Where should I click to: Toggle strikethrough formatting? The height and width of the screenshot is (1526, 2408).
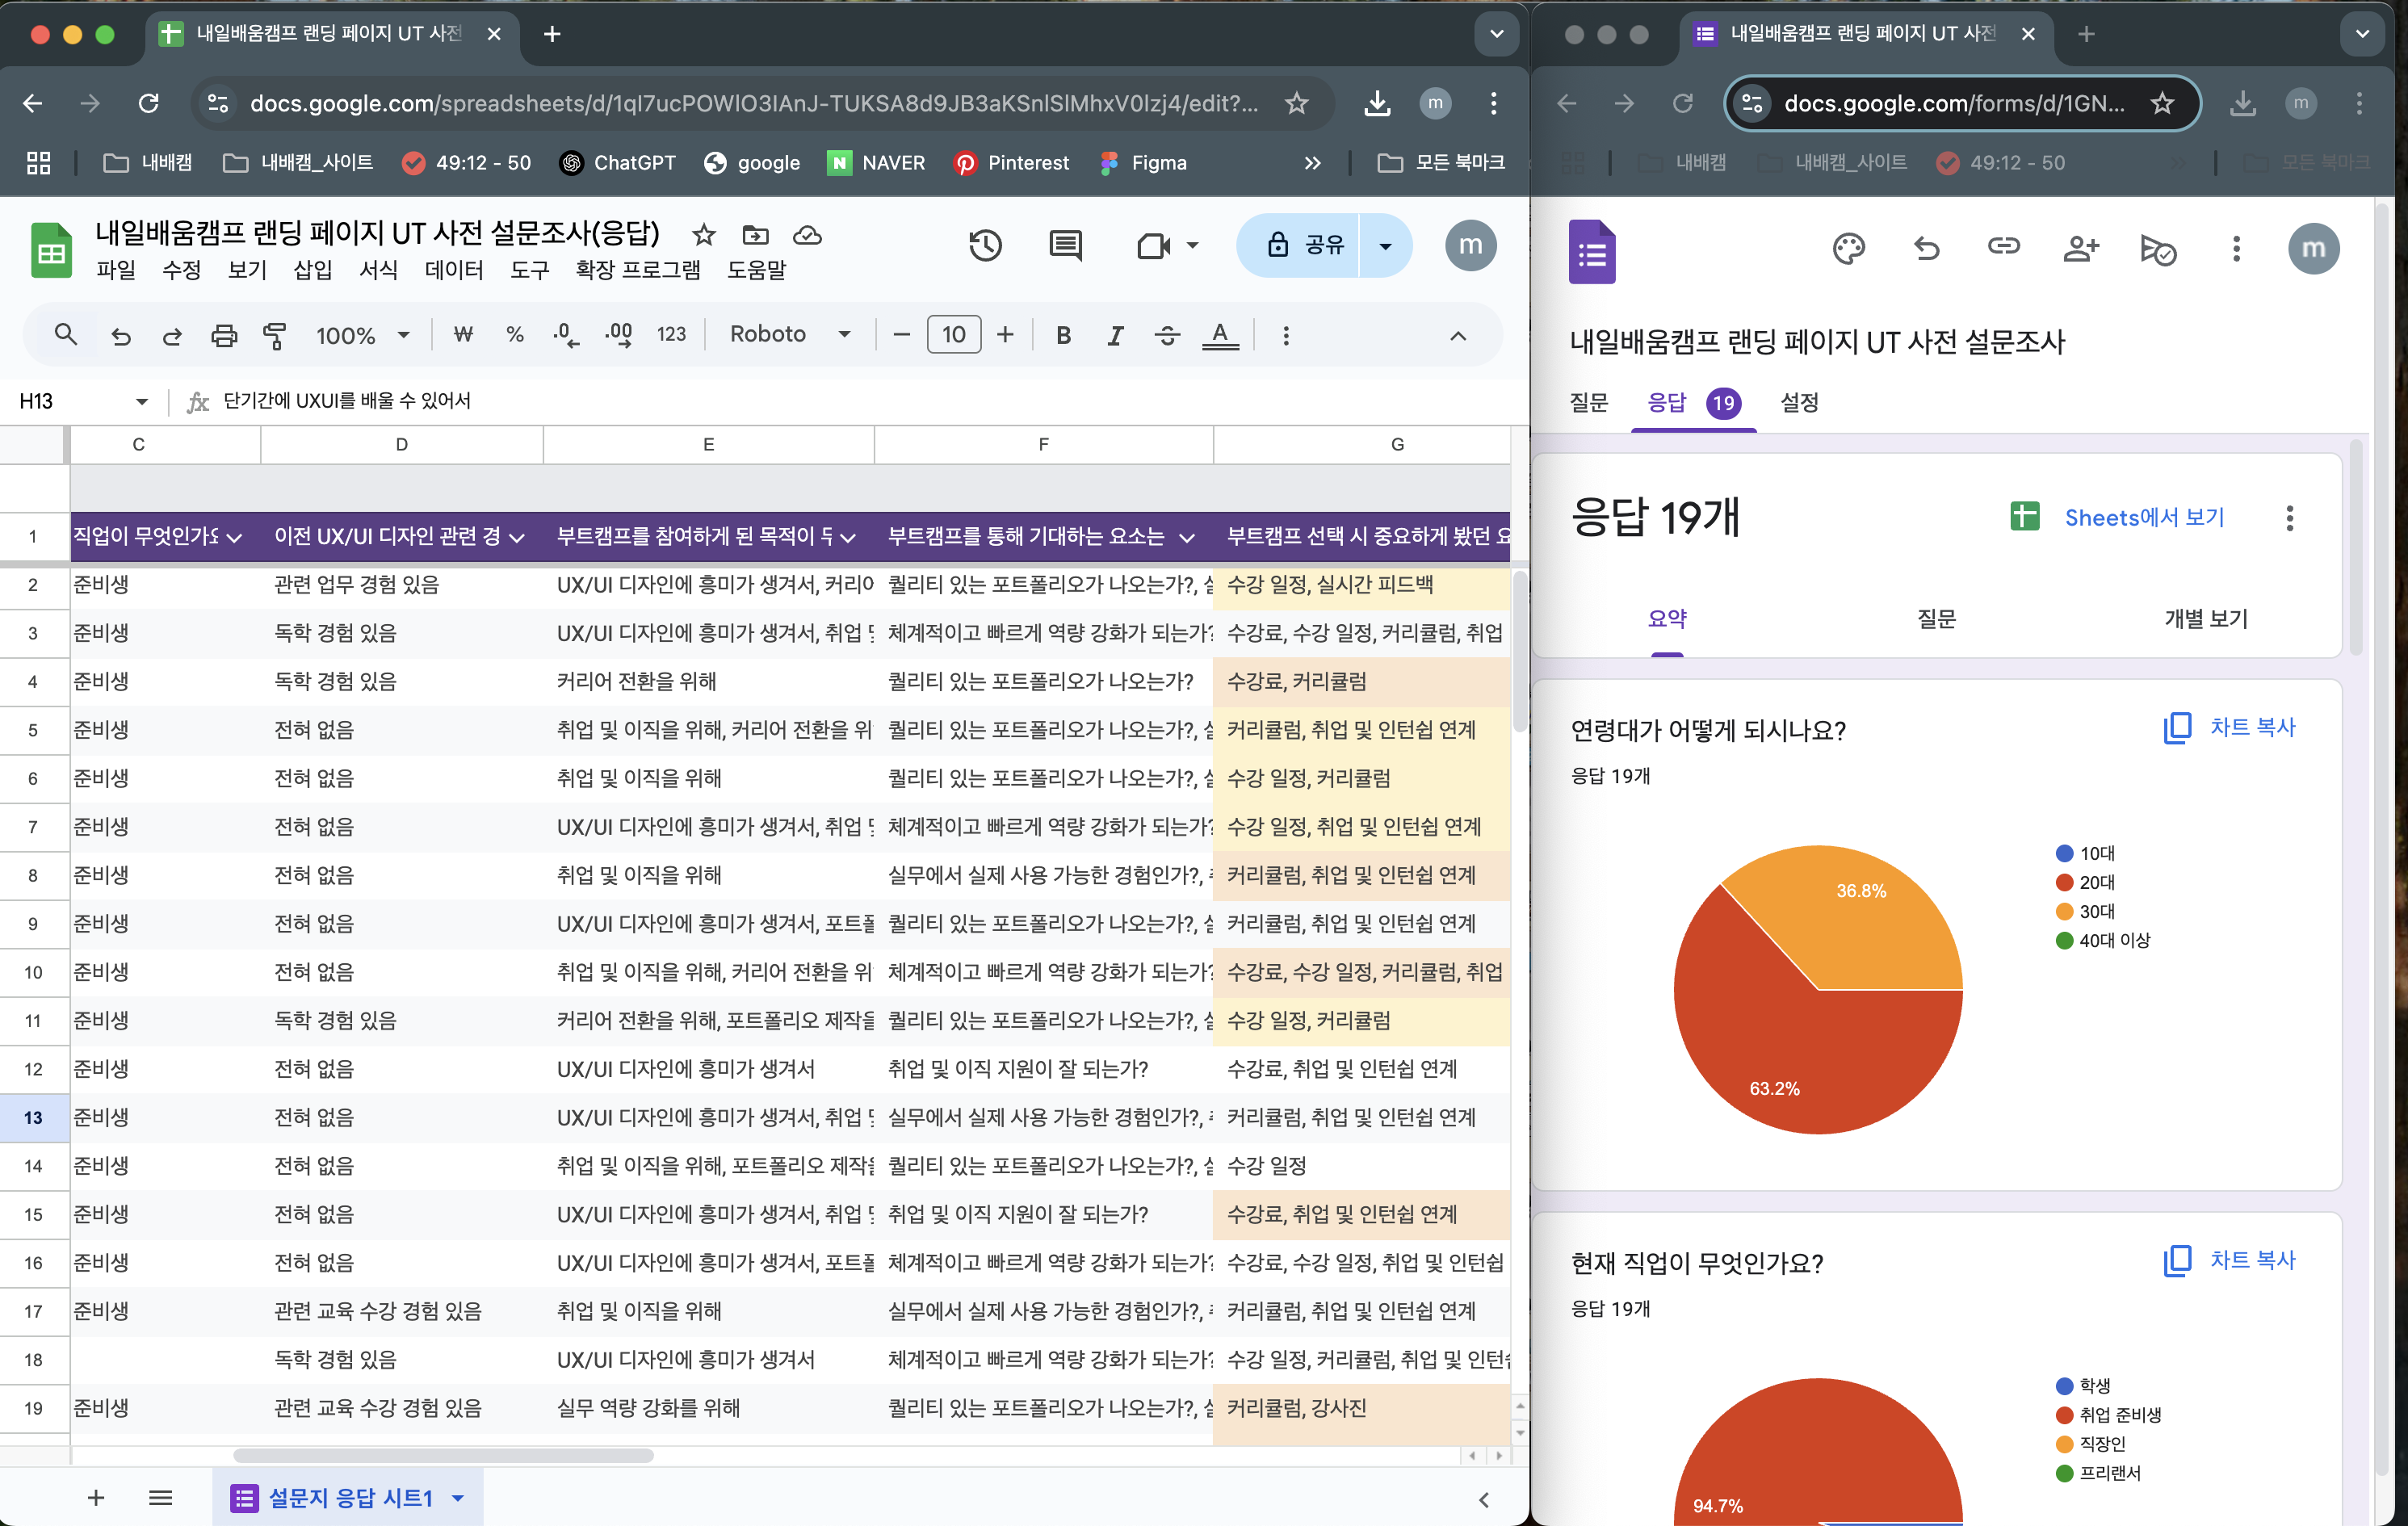click(1167, 335)
